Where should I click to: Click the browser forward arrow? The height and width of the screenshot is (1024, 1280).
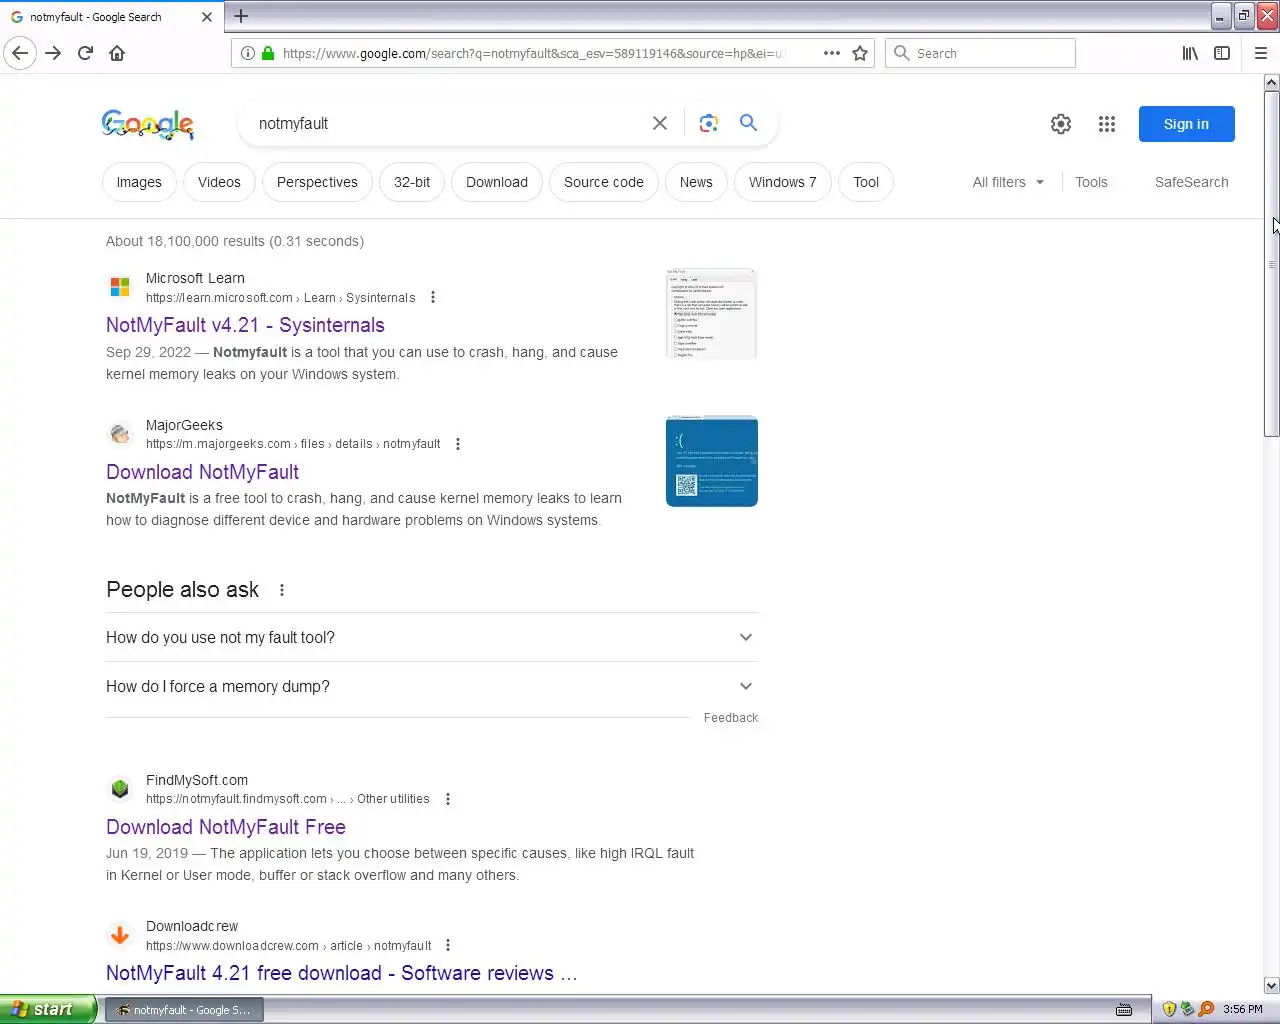pos(53,53)
